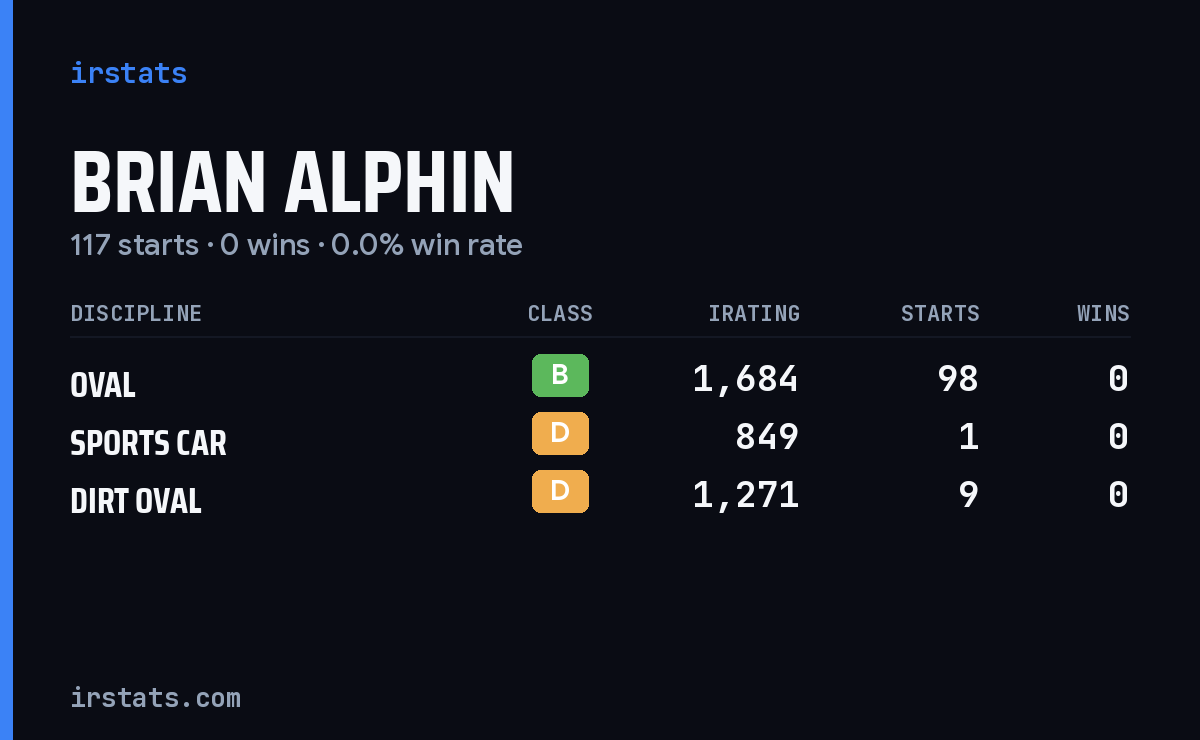Click the Oval iRating value 1,684
1200x740 pixels.
click(746, 379)
